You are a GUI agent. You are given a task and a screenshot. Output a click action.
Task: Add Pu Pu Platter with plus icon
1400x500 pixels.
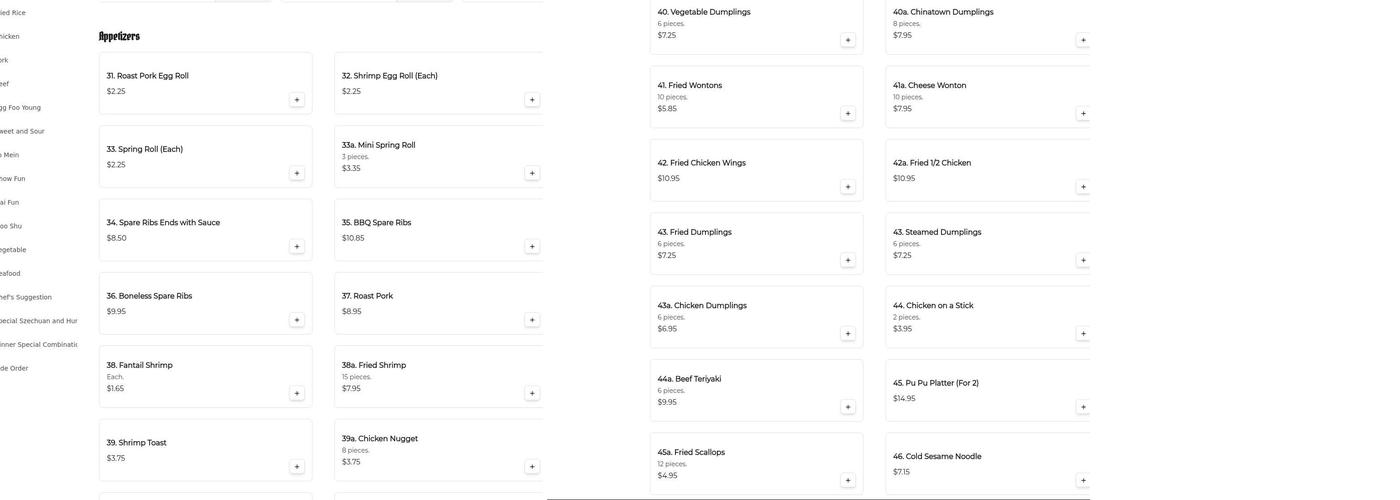[x=1083, y=407]
